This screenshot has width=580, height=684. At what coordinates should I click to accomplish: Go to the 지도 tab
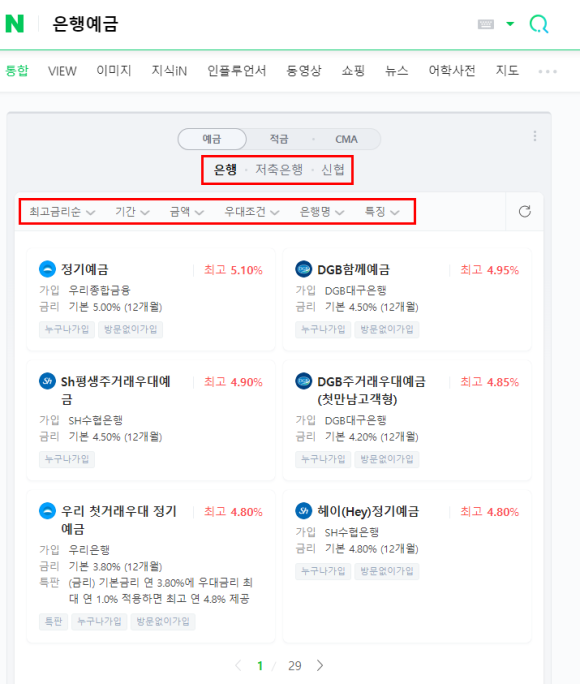(x=507, y=71)
